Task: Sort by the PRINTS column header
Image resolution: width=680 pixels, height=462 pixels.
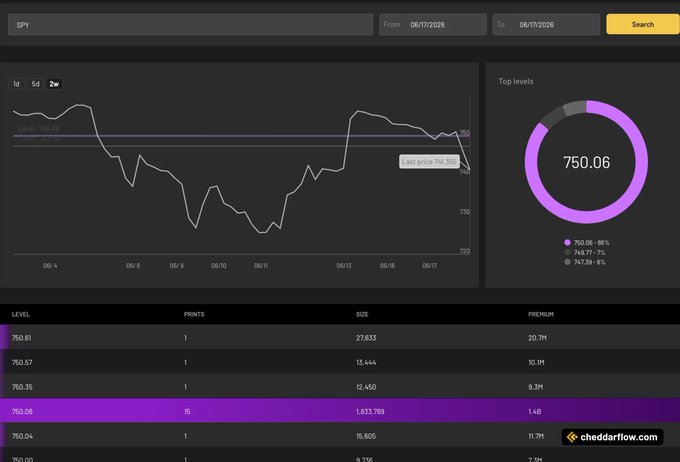Action: pos(194,315)
